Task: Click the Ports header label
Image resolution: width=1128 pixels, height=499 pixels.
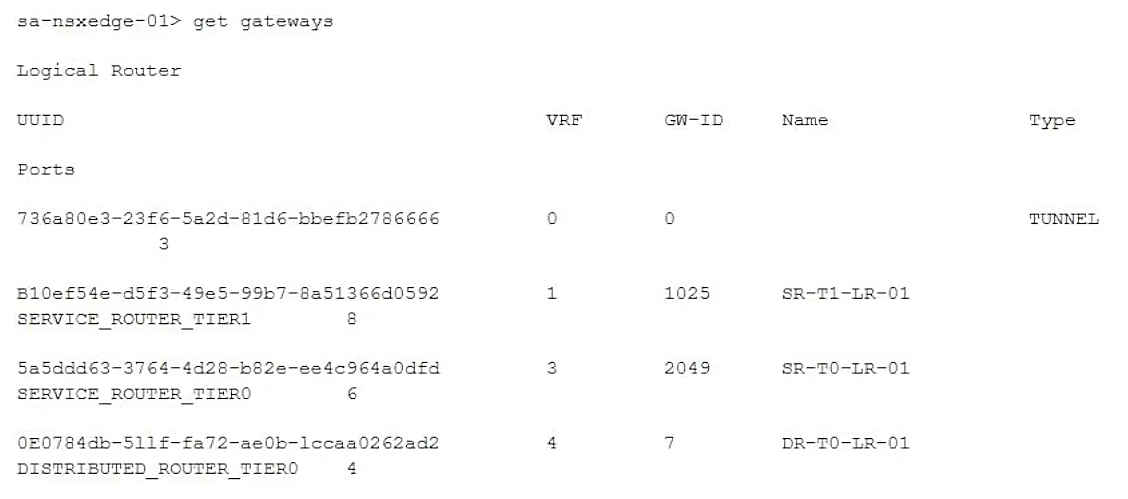Action: (x=46, y=170)
